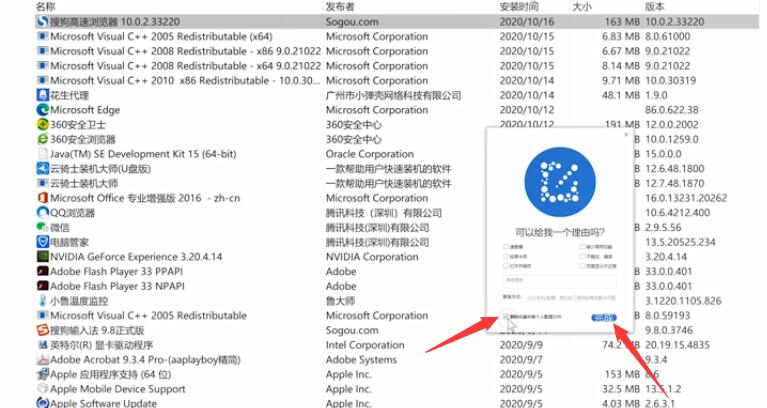Check the 页面显示不正常 reason checkbox

[582, 266]
